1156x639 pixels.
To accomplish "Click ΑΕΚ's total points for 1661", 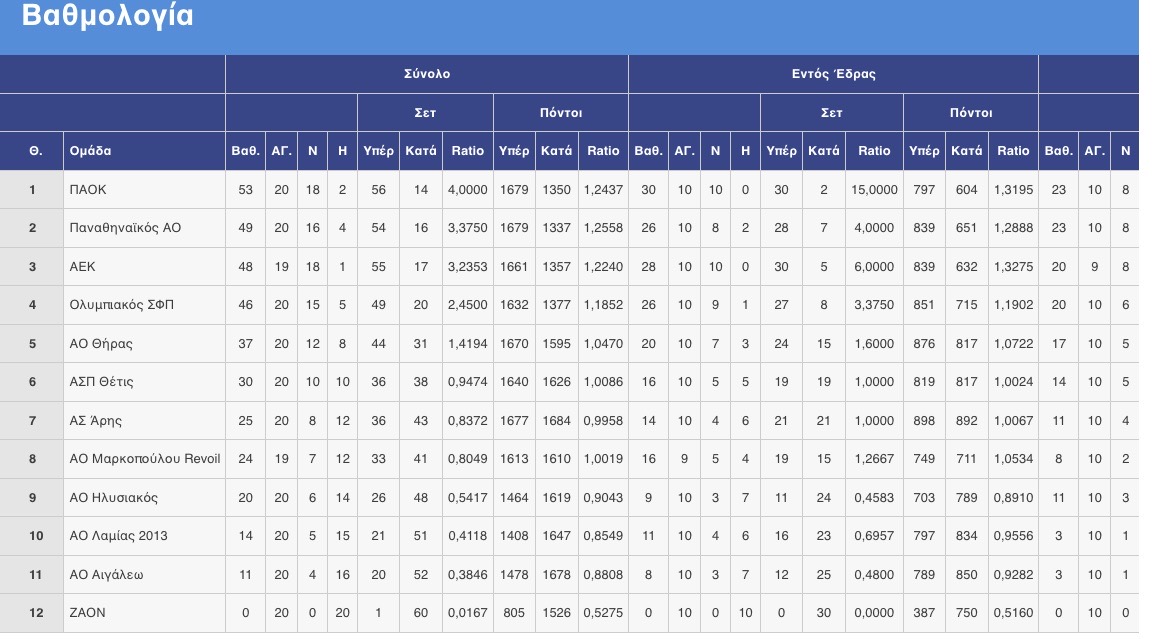I will [514, 267].
